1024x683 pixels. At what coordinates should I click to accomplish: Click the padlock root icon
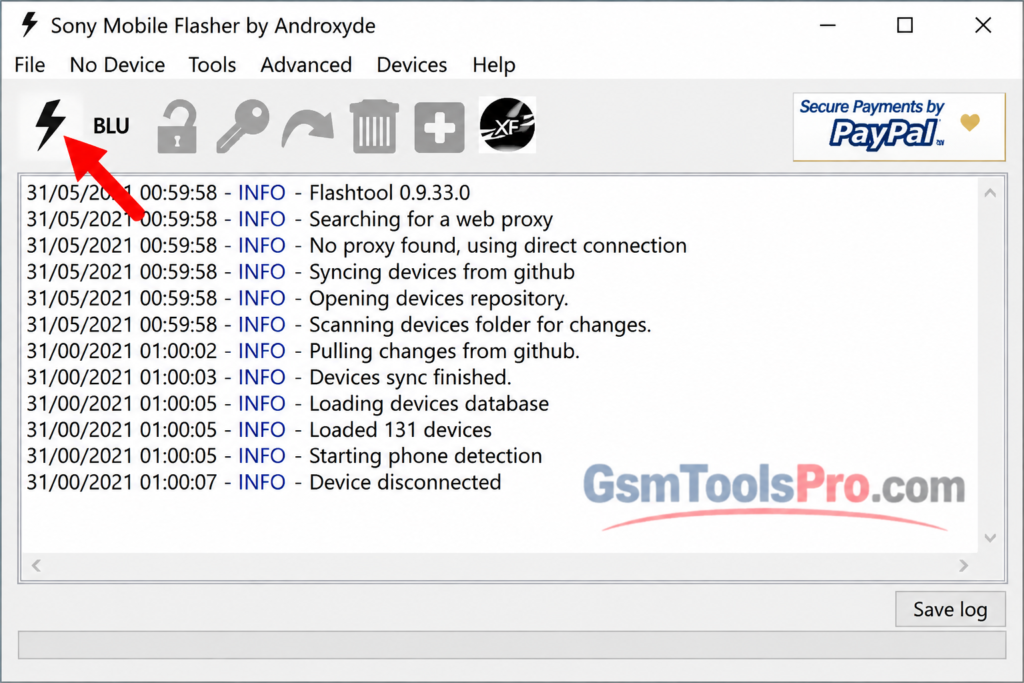click(x=178, y=127)
